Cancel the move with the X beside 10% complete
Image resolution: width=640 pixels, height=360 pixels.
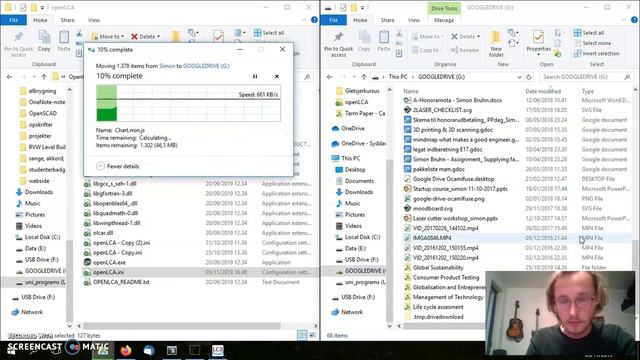[277, 76]
